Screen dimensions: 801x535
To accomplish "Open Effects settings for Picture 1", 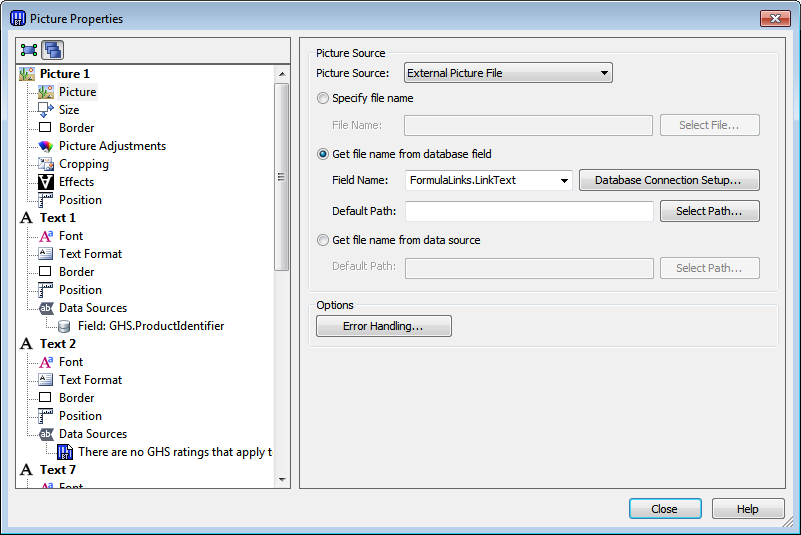I will [76, 182].
